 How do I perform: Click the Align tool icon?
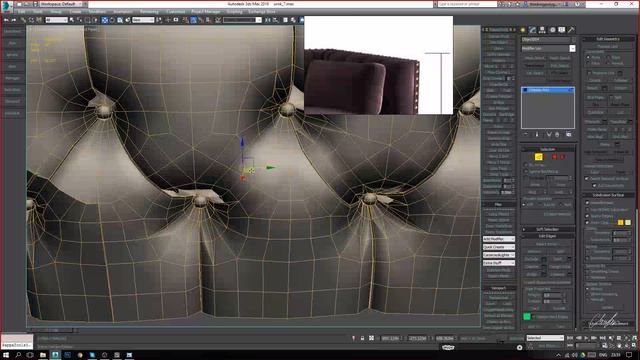click(276, 20)
